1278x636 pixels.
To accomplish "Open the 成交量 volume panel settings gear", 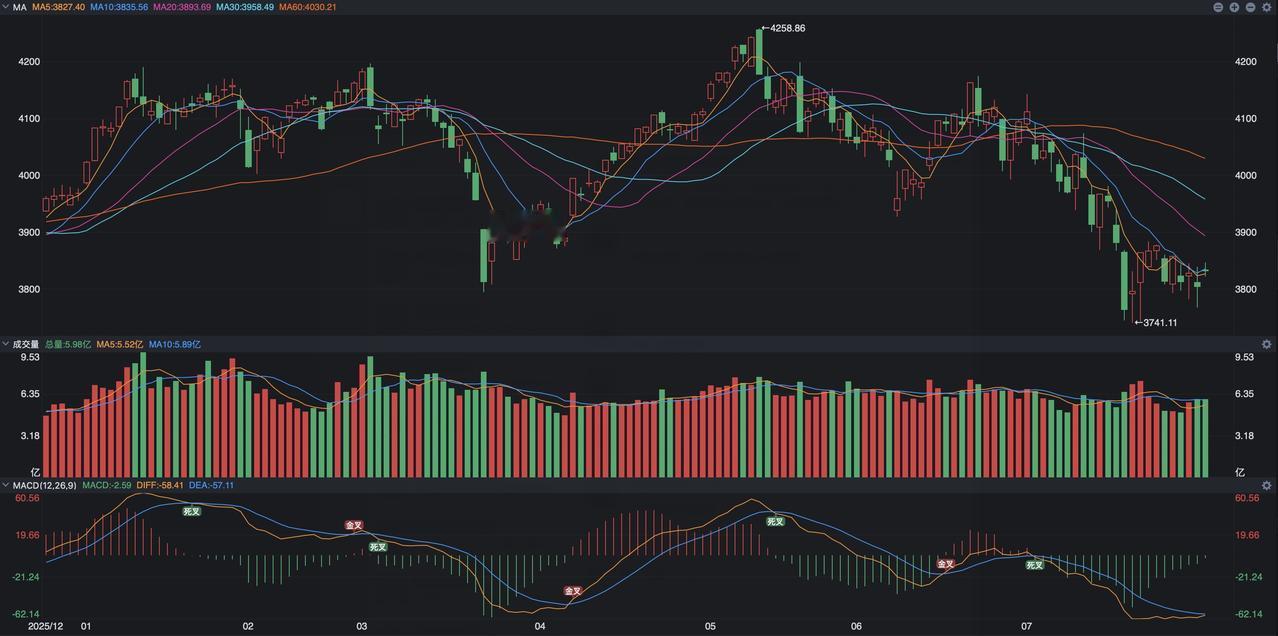I will pos(1266,344).
